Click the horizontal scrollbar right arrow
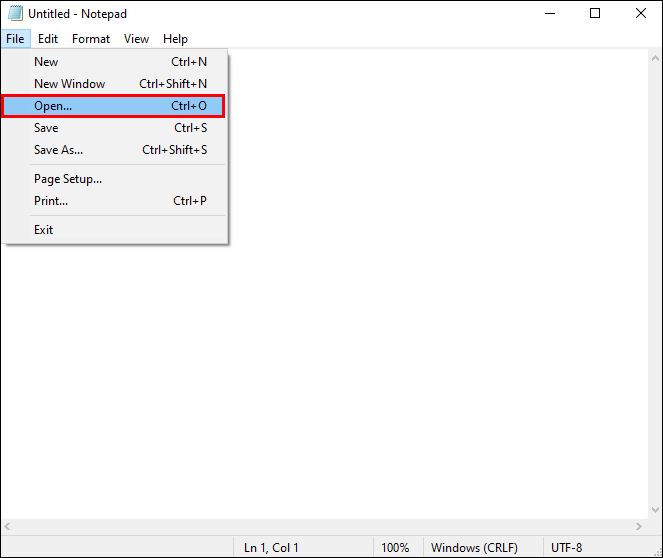 coord(639,526)
